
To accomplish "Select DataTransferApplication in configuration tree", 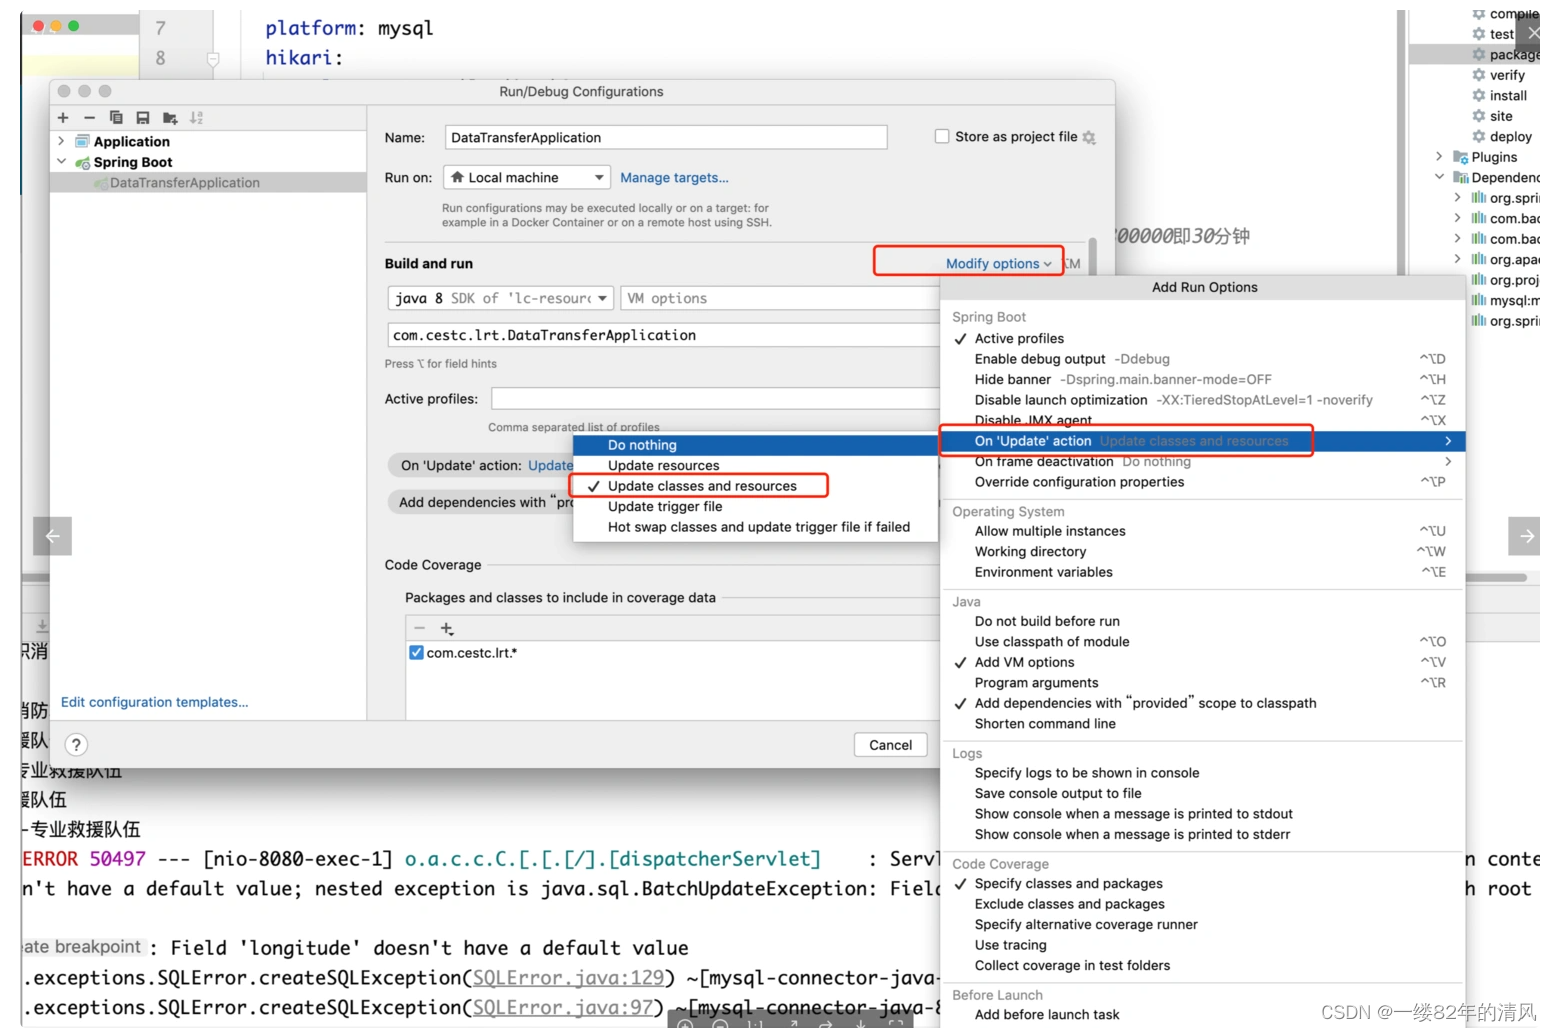I will [x=184, y=183].
